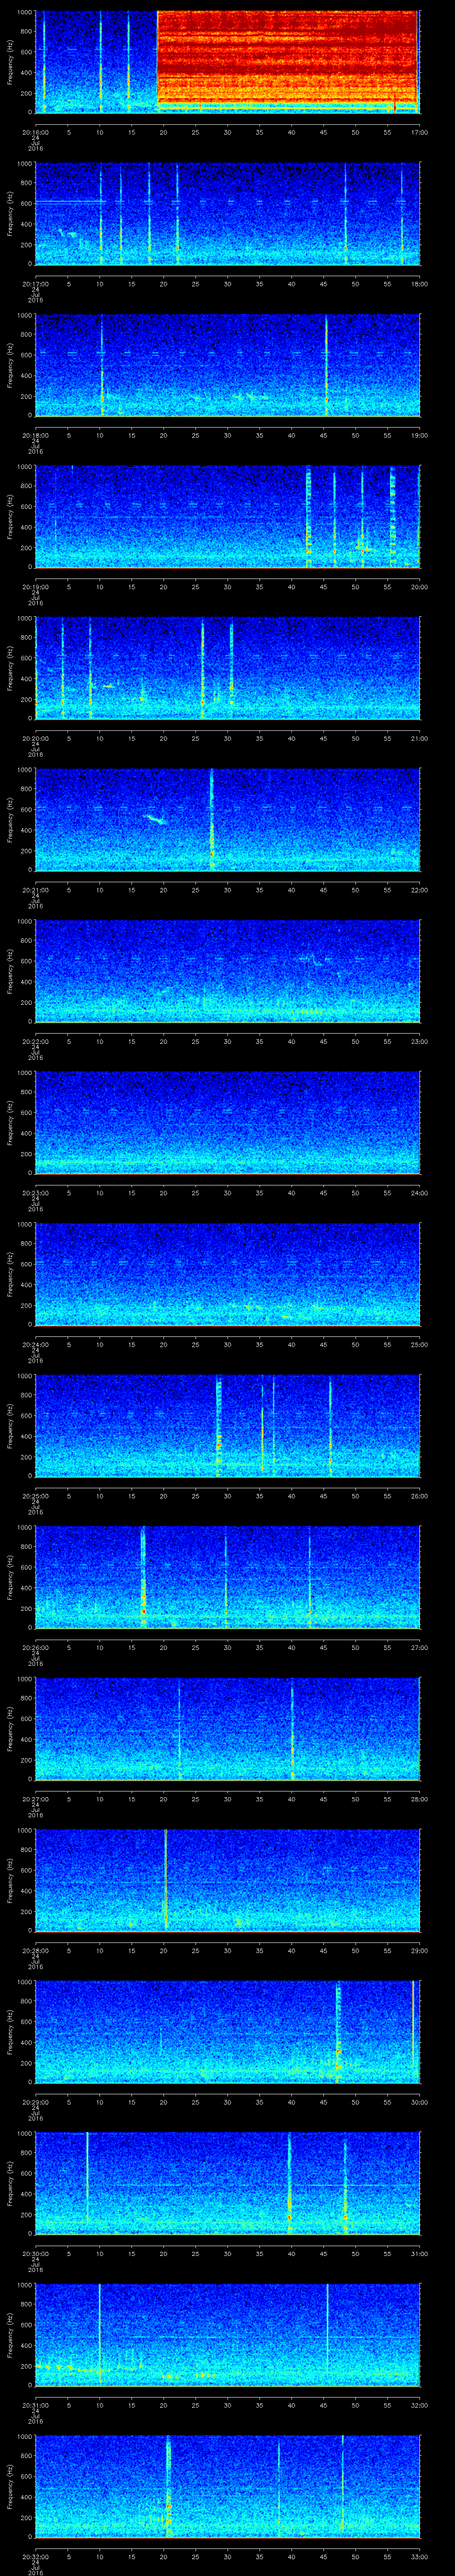
Task: Click the spectrogram panel starting at 20:23:00
Action: click(x=227, y=1123)
